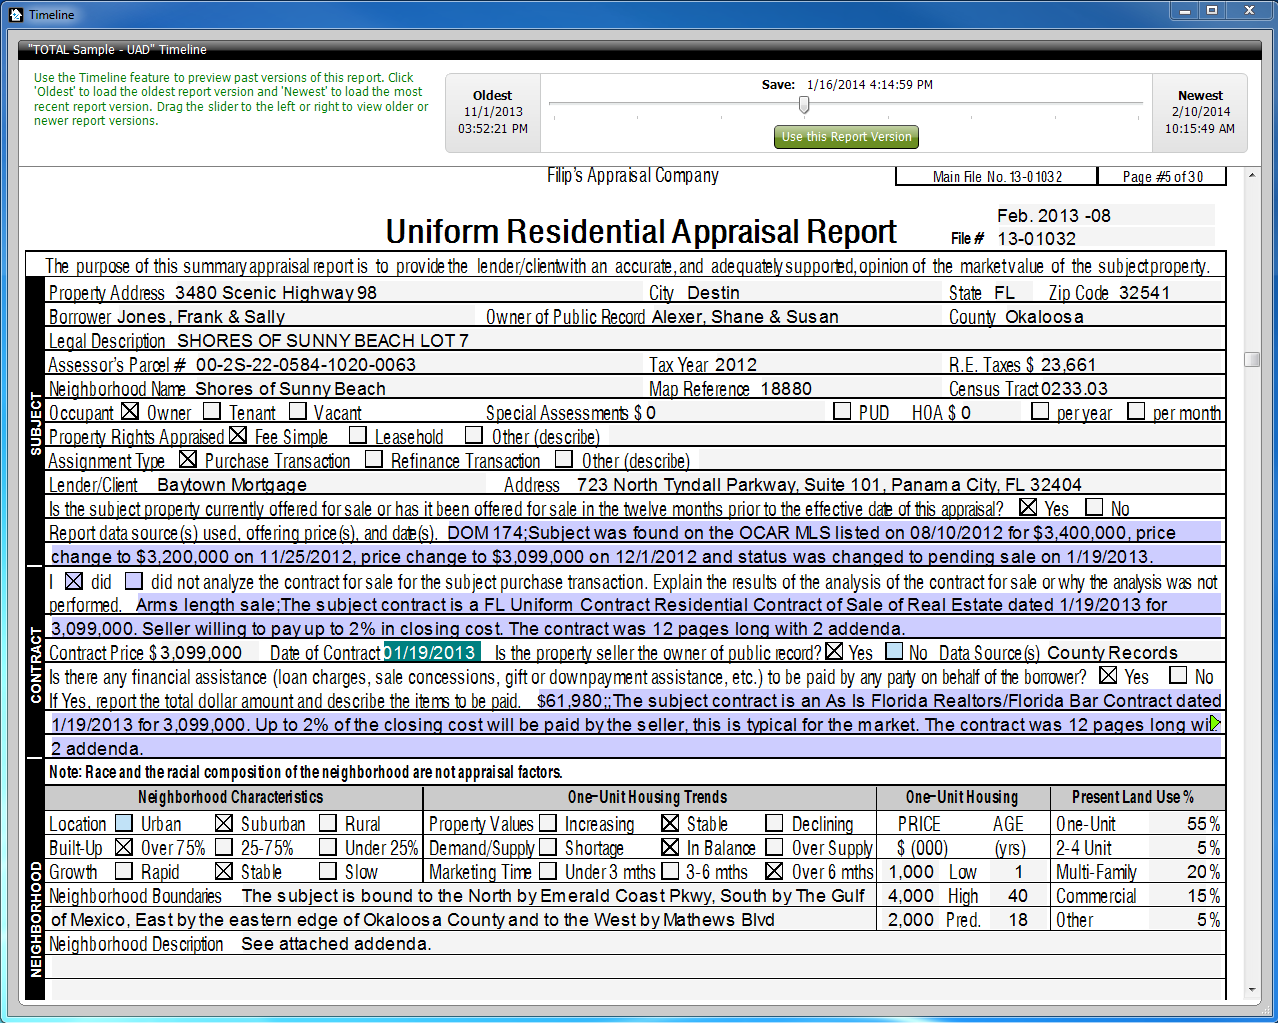Image resolution: width=1278 pixels, height=1023 pixels.
Task: Click the Zip Code field 32541
Action: point(1170,292)
